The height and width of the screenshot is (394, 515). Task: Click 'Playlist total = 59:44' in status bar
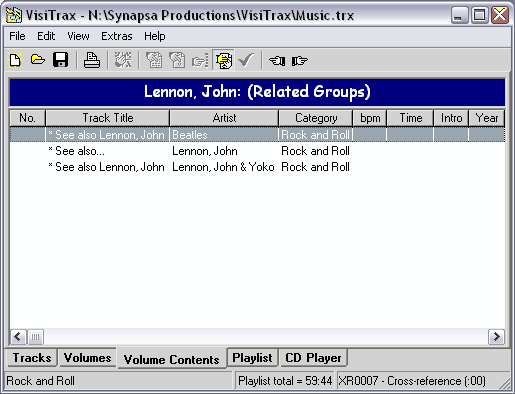(x=285, y=381)
